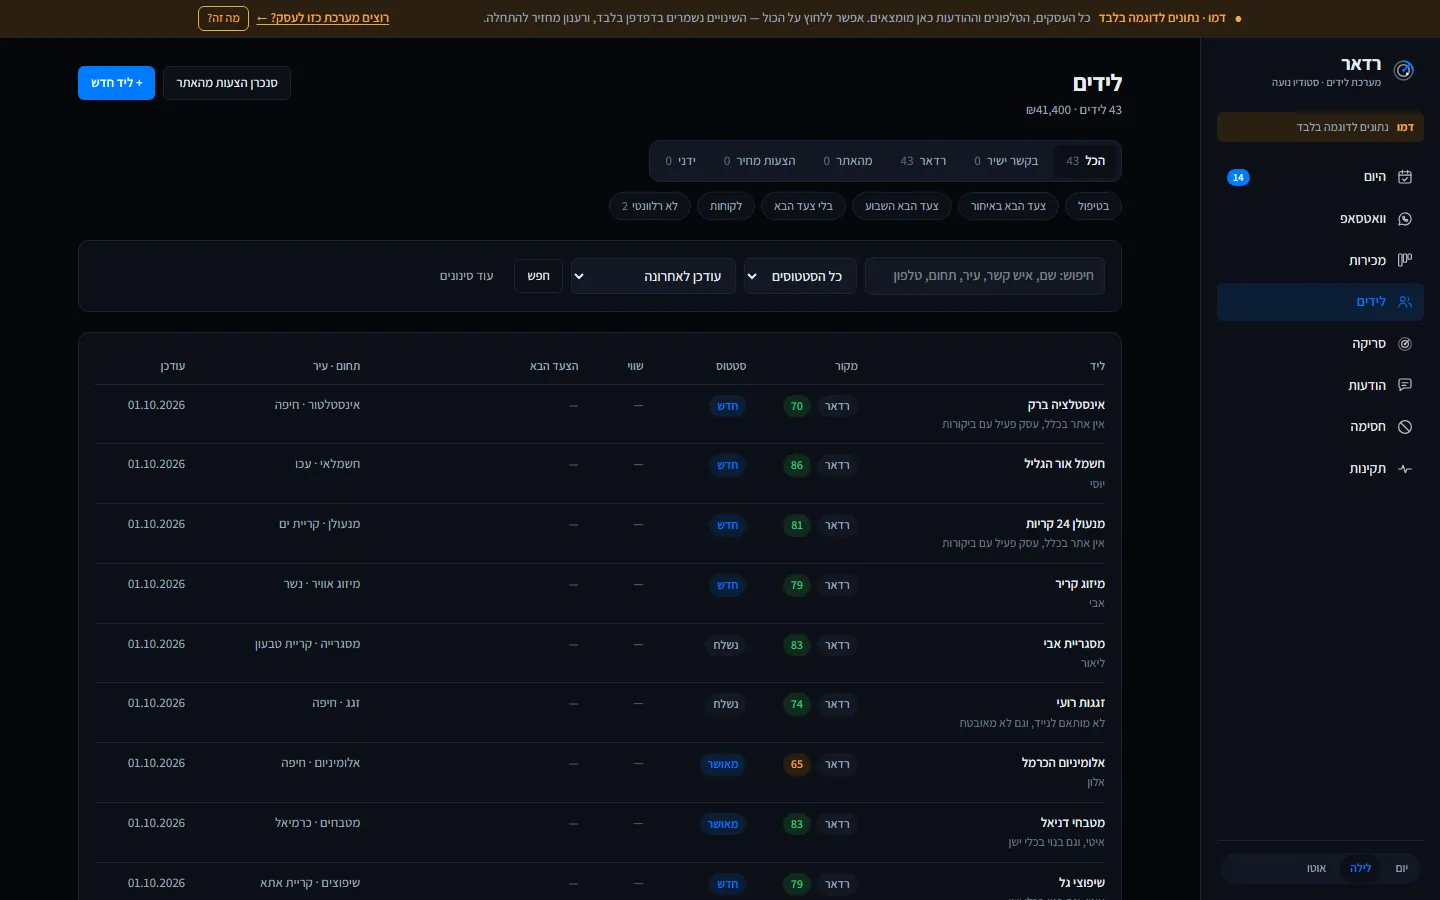The width and height of the screenshot is (1440, 900).
Task: Click the סנכרן הצעות מהאתר button
Action: click(227, 83)
